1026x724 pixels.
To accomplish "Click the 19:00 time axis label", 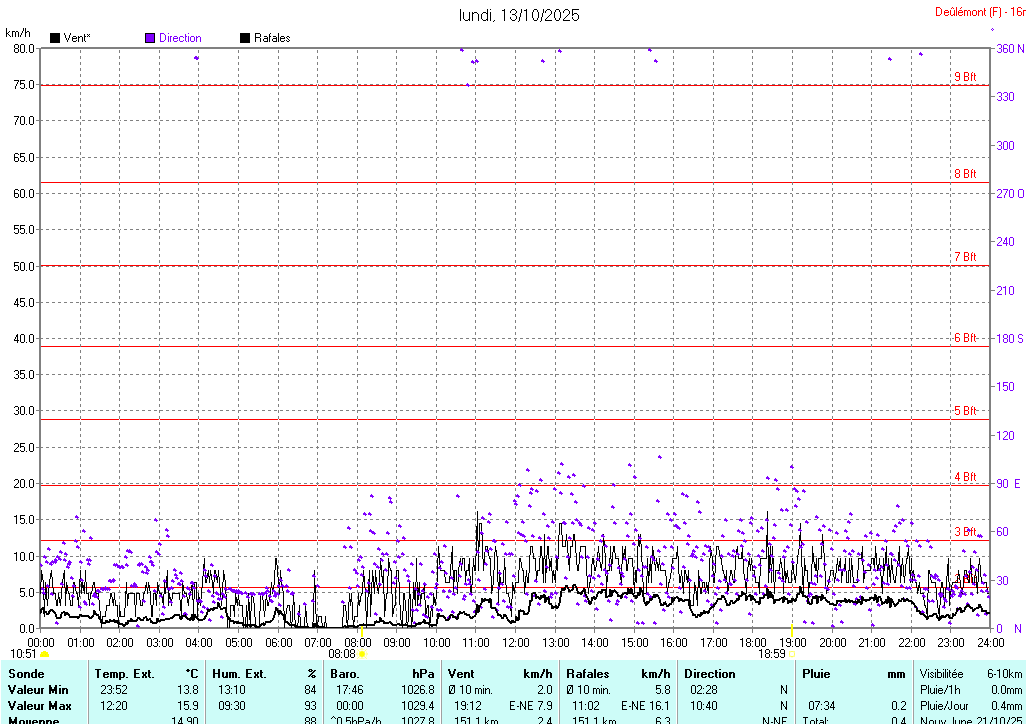I will coord(793,642).
